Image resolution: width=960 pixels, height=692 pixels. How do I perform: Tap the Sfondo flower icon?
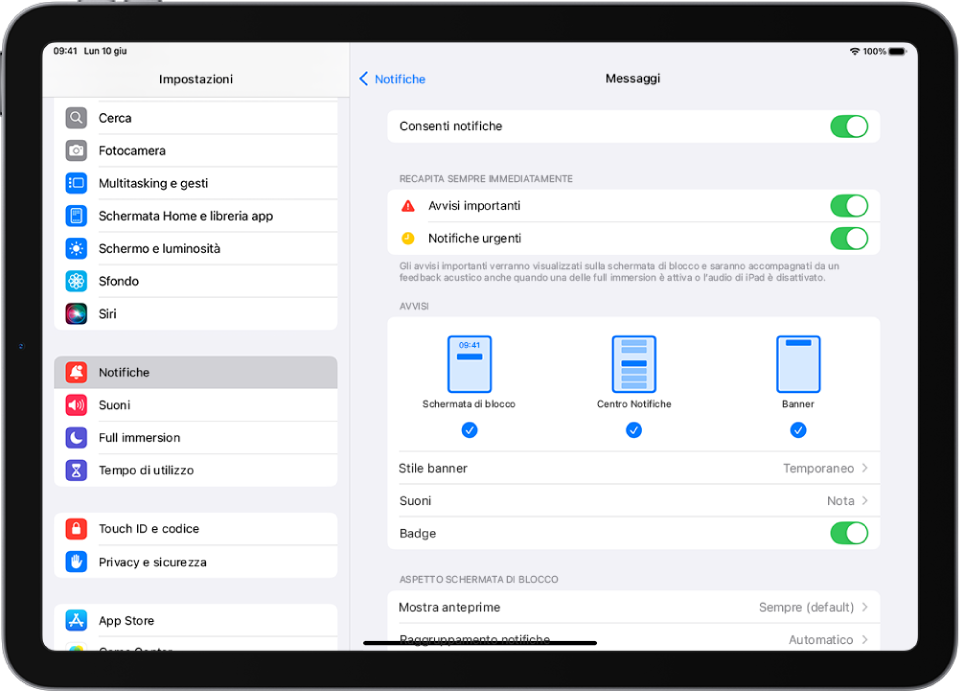point(76,280)
